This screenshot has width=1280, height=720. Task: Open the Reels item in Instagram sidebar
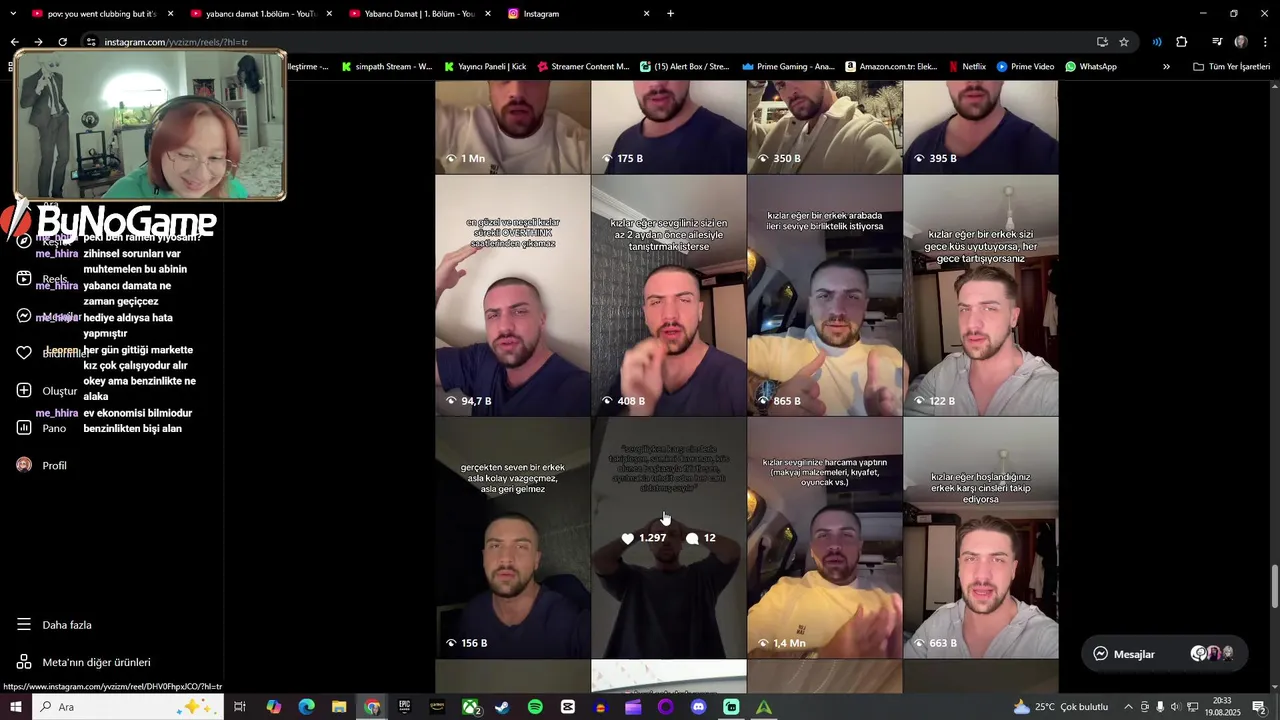pos(43,279)
